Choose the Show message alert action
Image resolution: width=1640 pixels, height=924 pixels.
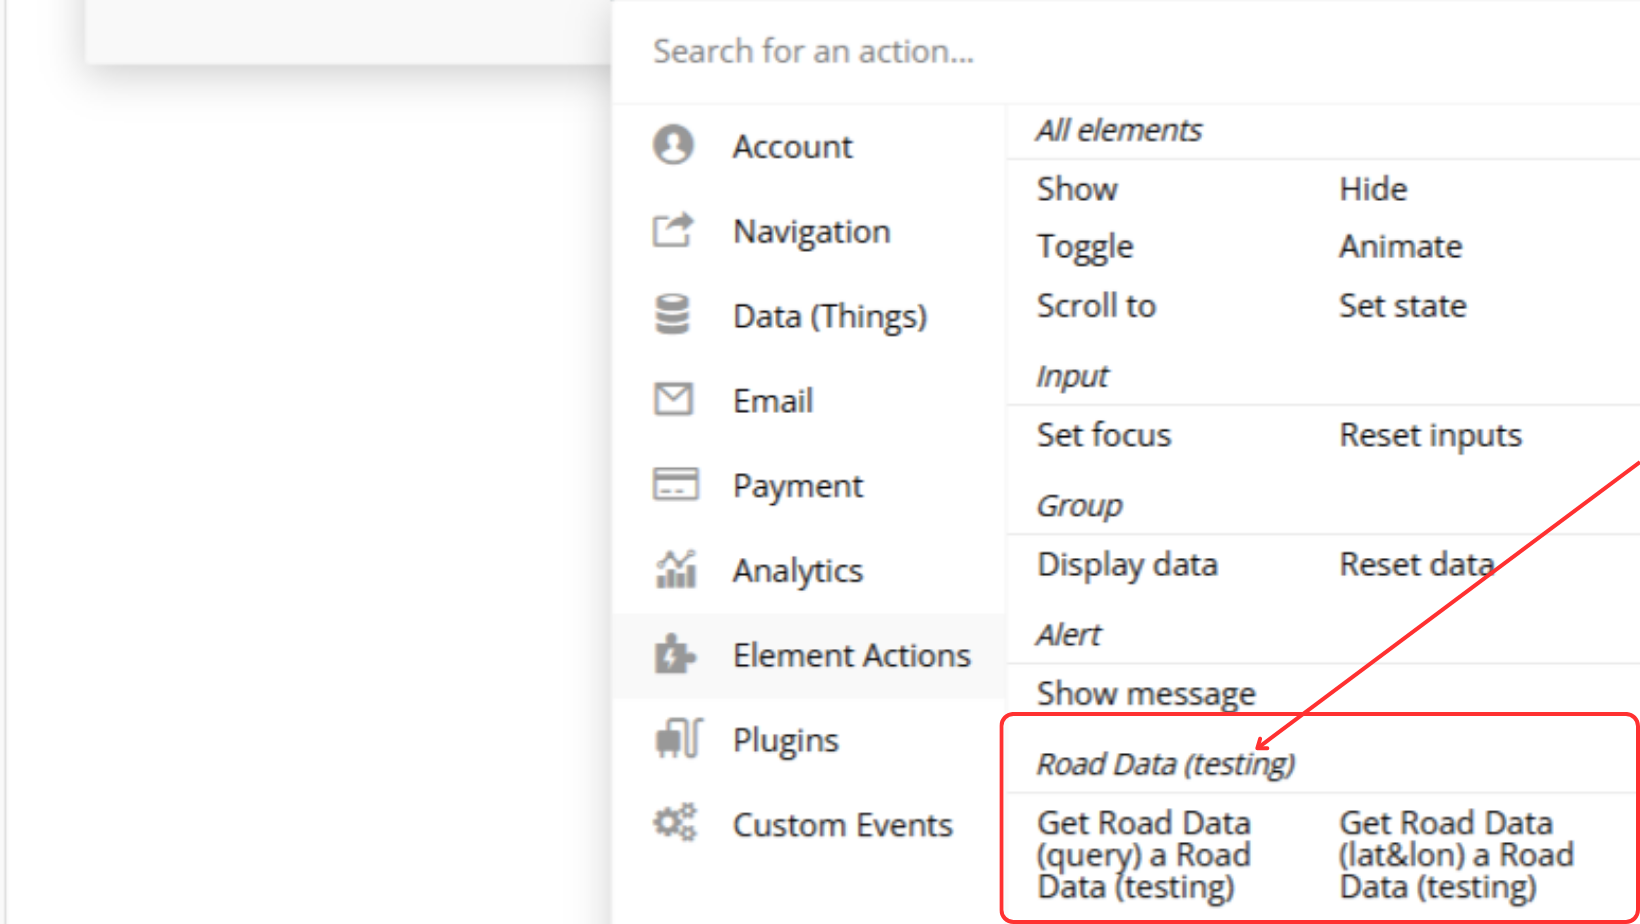(1146, 693)
